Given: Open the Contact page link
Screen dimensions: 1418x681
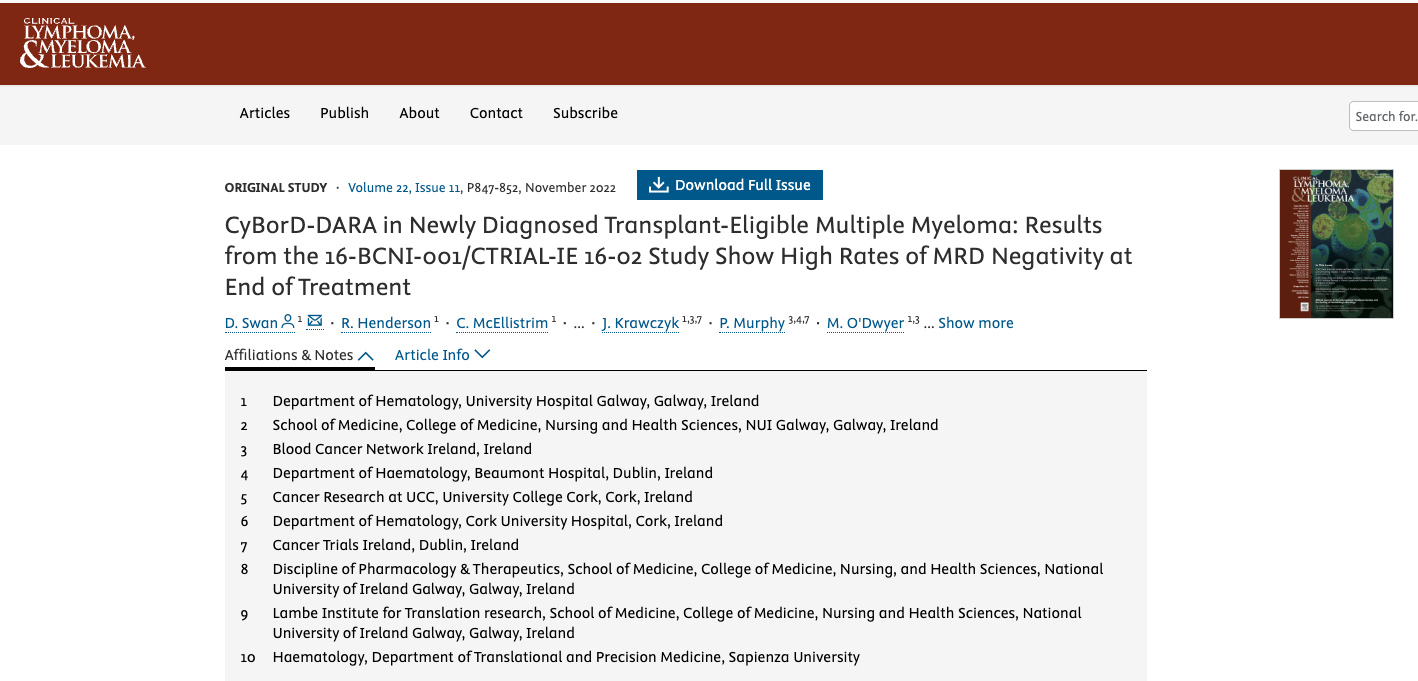Looking at the screenshot, I should 497,113.
